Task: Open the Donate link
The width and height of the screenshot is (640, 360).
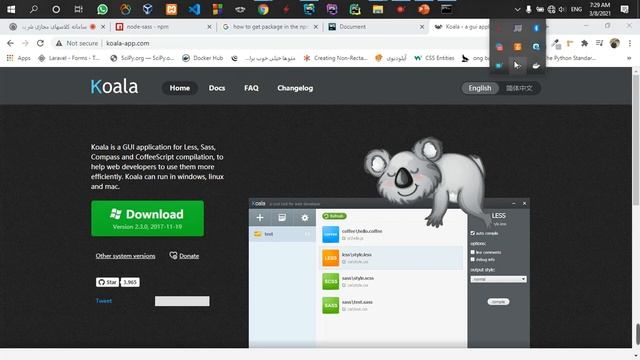Action: click(x=184, y=256)
